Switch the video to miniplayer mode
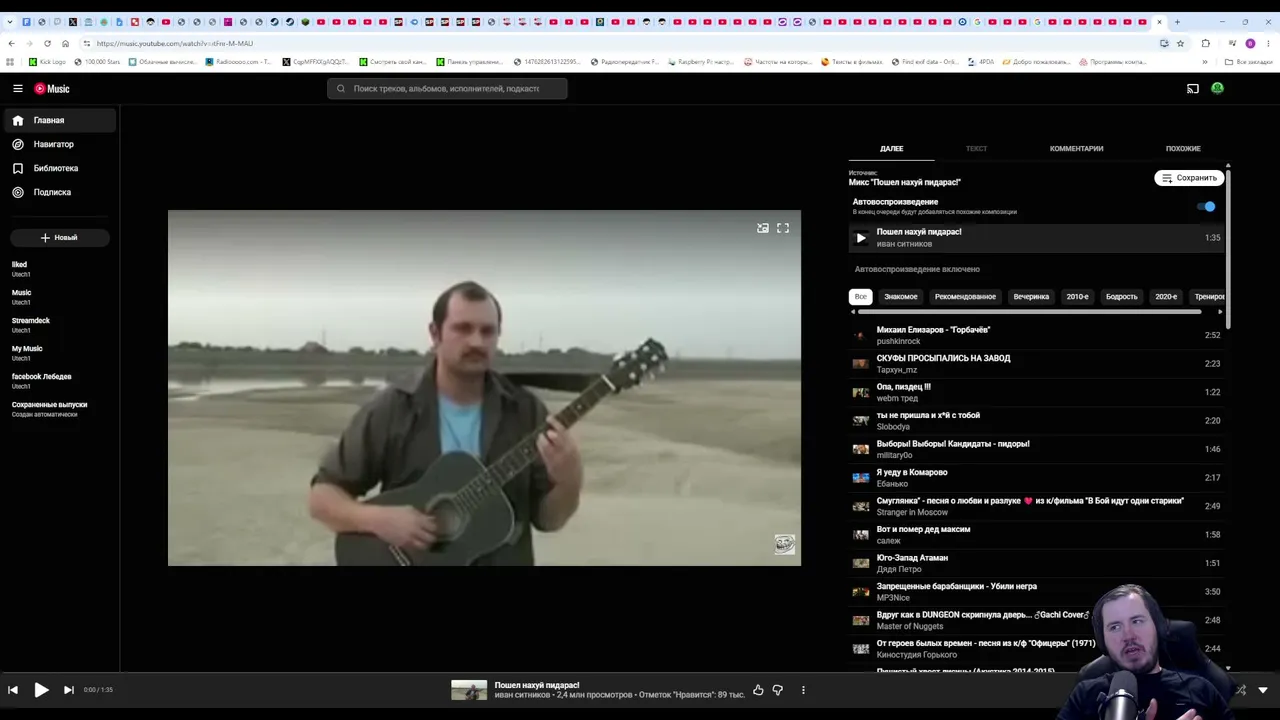1280x720 pixels. (x=763, y=228)
